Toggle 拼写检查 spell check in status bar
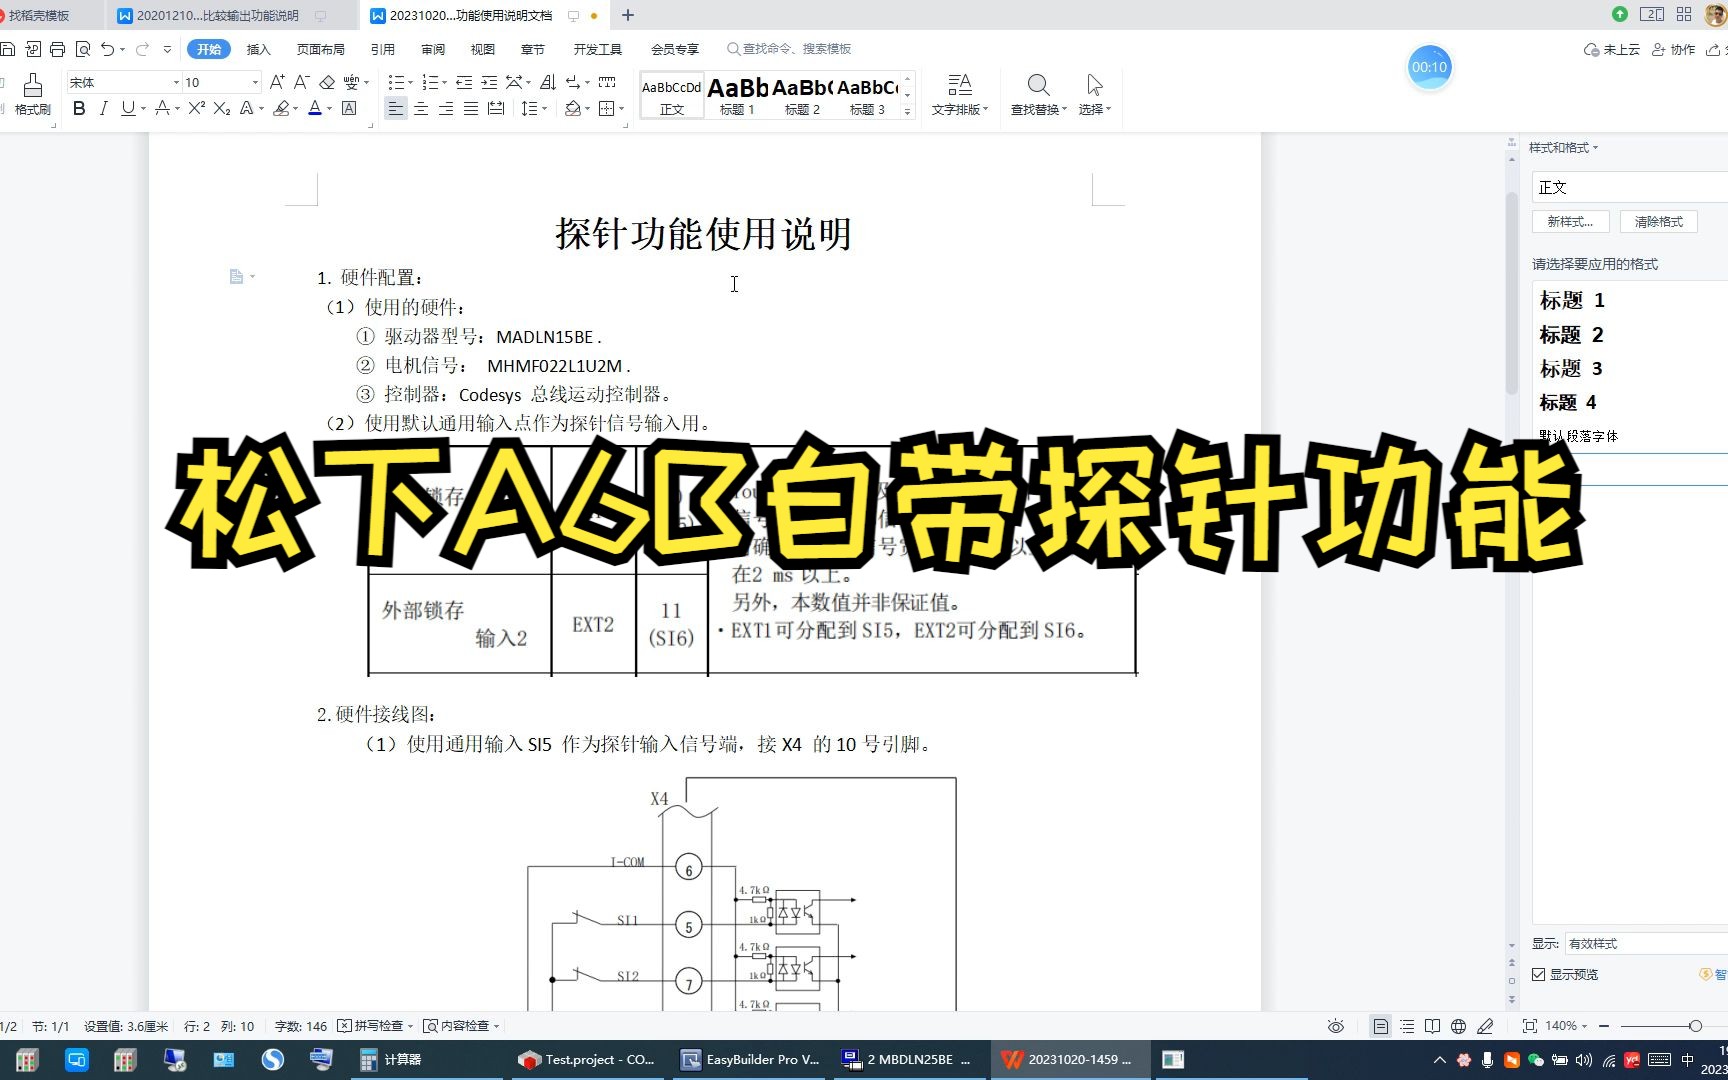This screenshot has width=1728, height=1080. pos(374,1026)
